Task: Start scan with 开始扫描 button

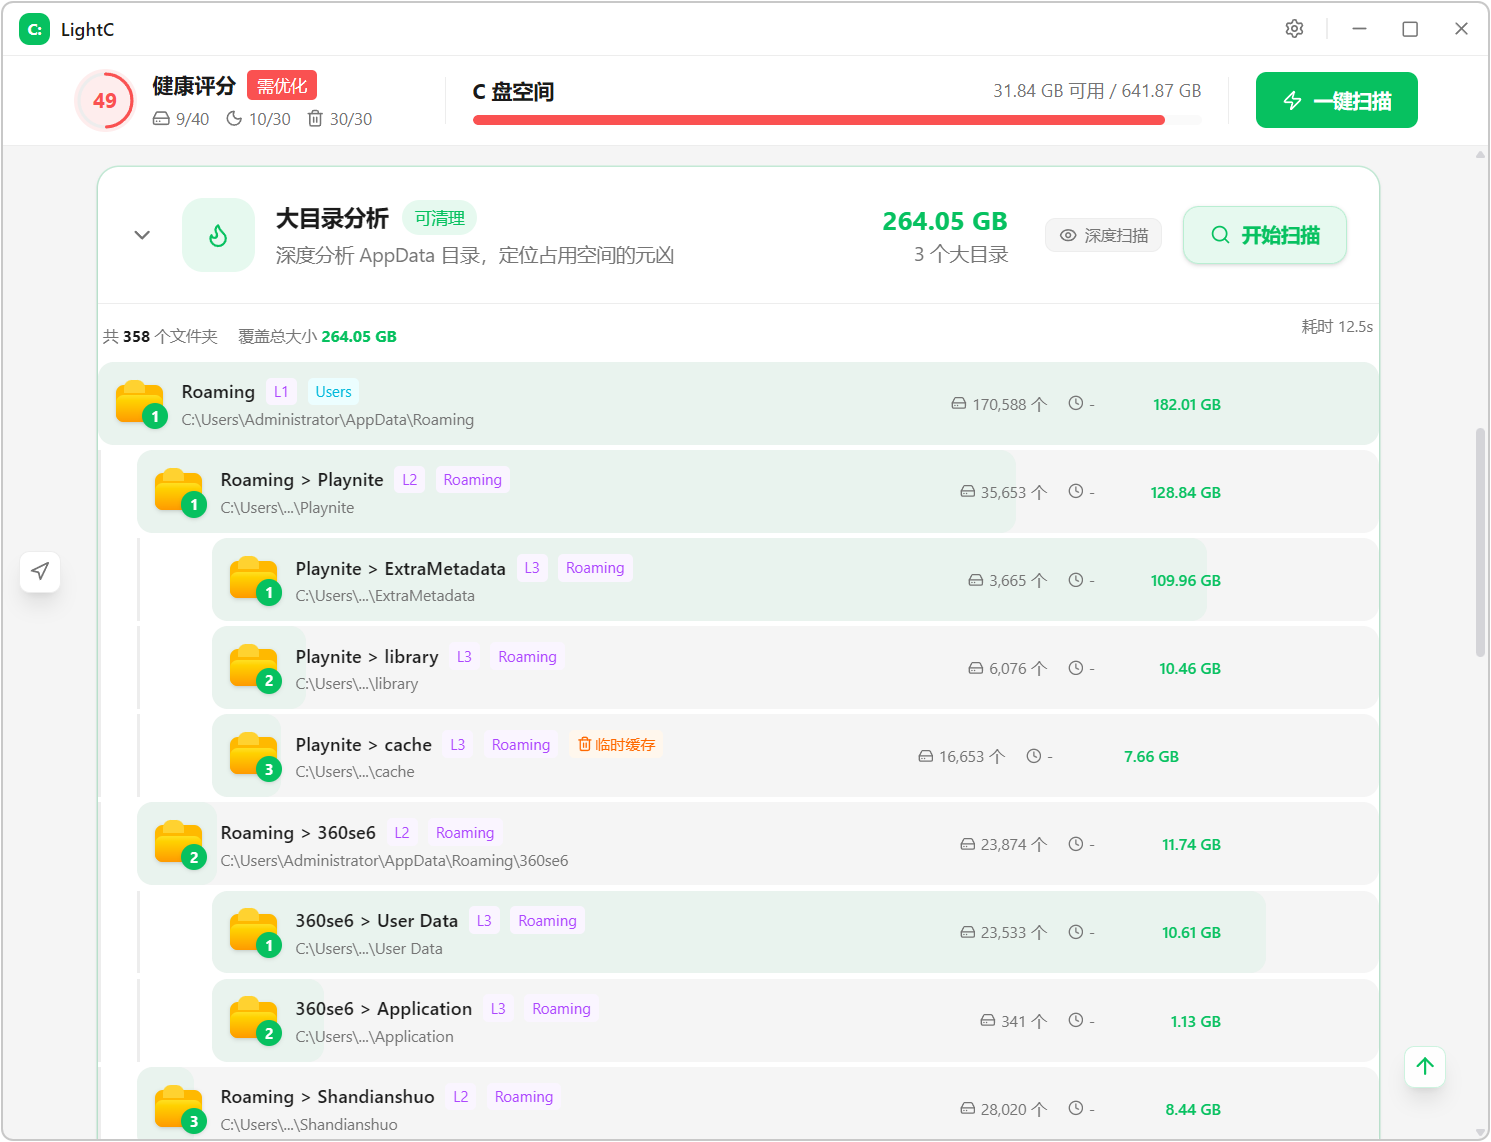Action: click(x=1265, y=235)
